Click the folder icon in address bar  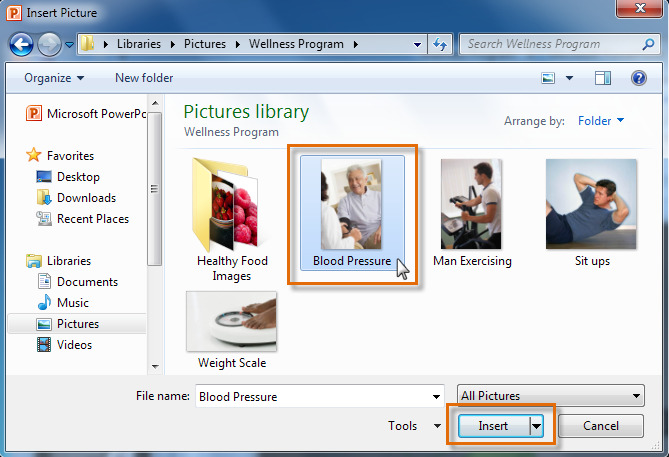pyautogui.click(x=87, y=44)
